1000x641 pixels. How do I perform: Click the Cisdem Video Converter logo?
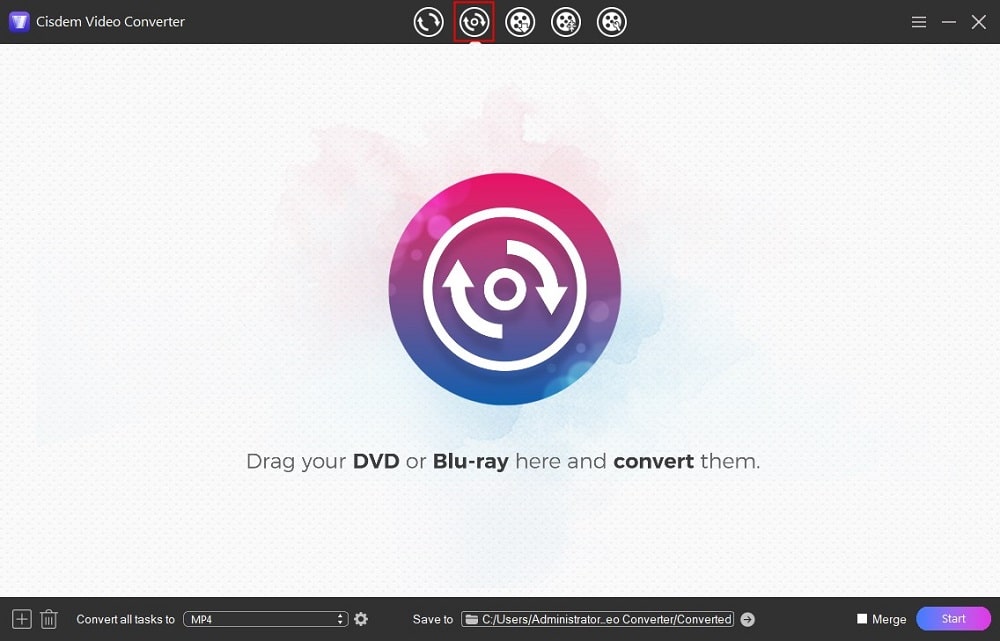19,22
